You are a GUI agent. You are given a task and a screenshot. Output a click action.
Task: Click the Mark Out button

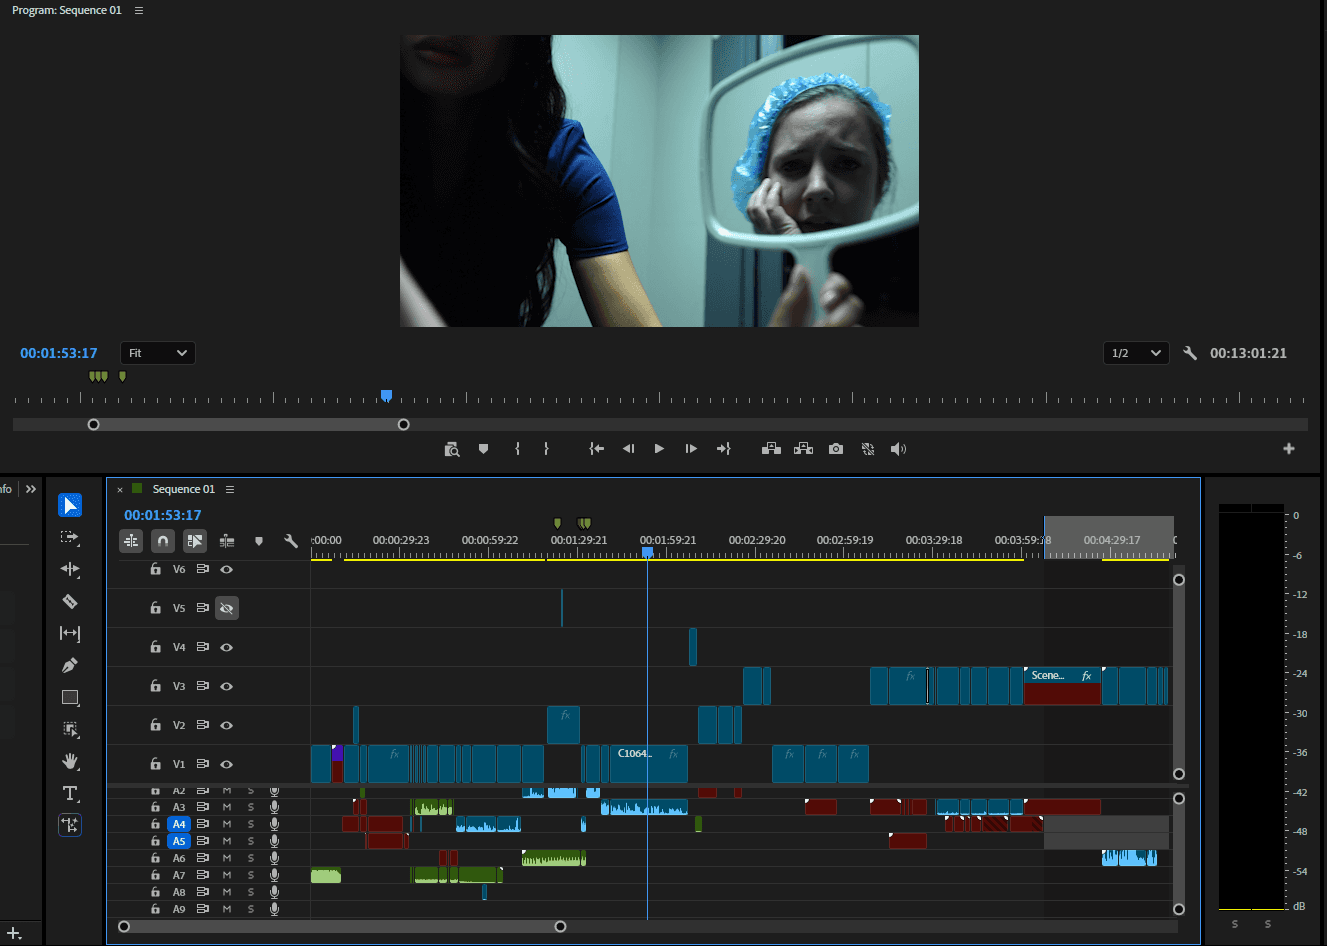pyautogui.click(x=546, y=449)
